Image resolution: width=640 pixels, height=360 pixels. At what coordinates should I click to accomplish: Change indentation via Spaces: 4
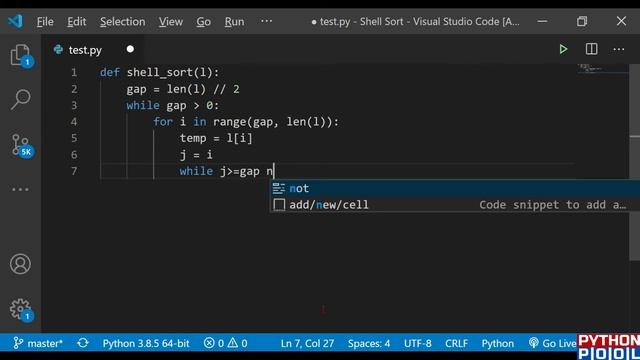(x=369, y=343)
